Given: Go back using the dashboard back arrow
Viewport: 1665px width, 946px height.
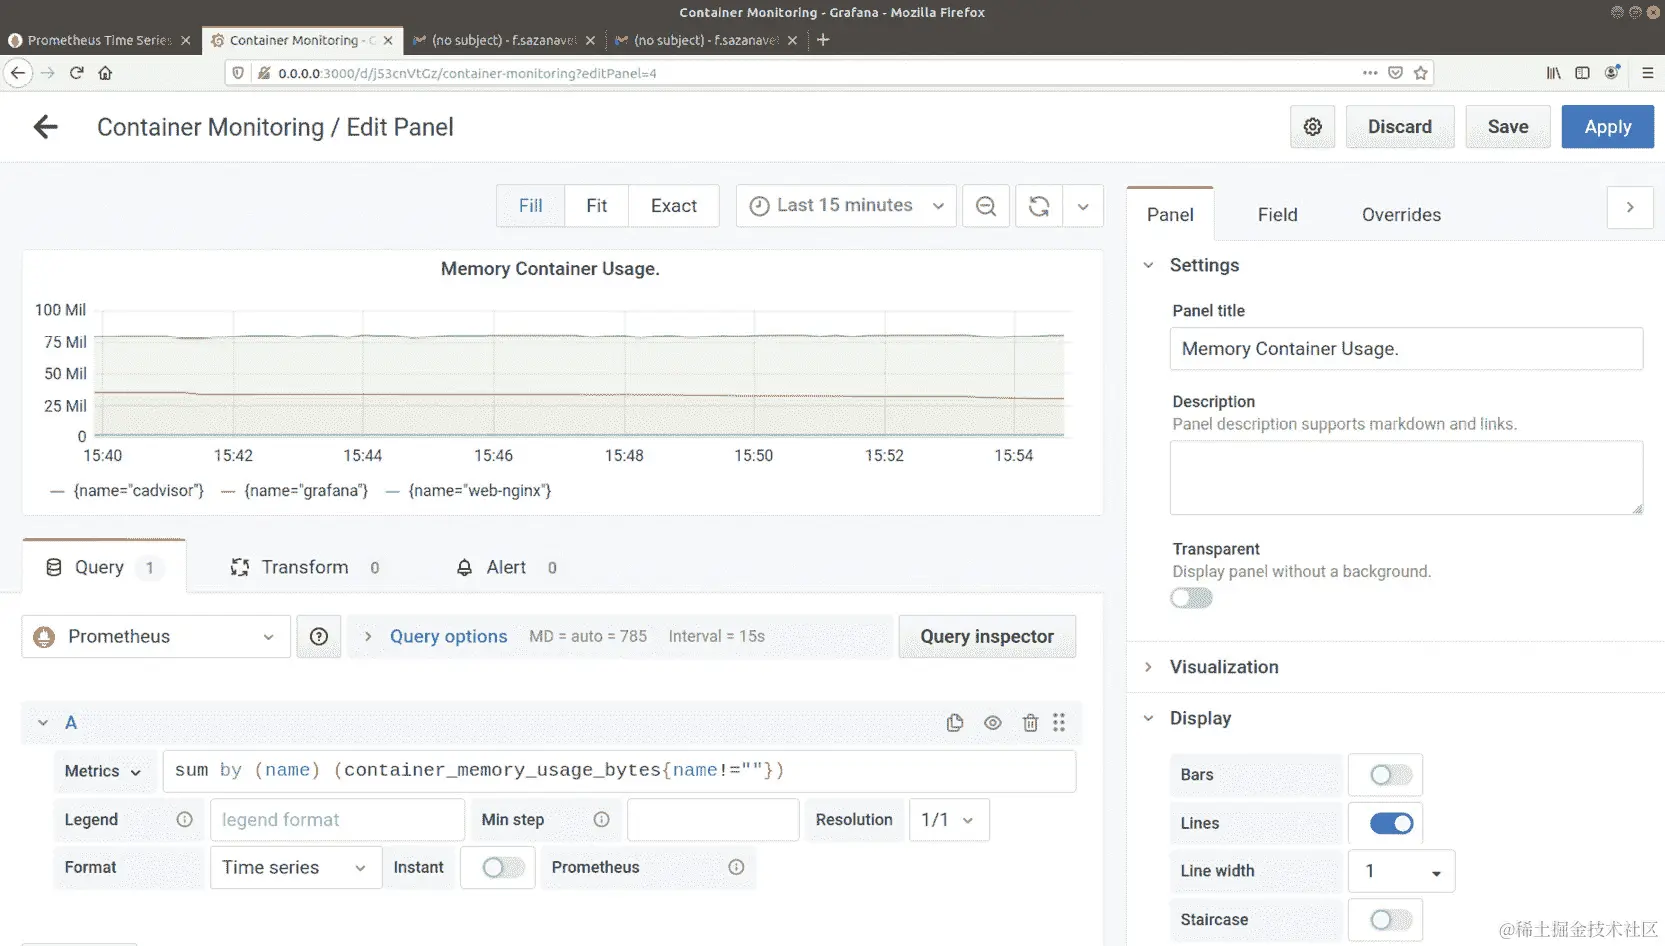Looking at the screenshot, I should [46, 127].
